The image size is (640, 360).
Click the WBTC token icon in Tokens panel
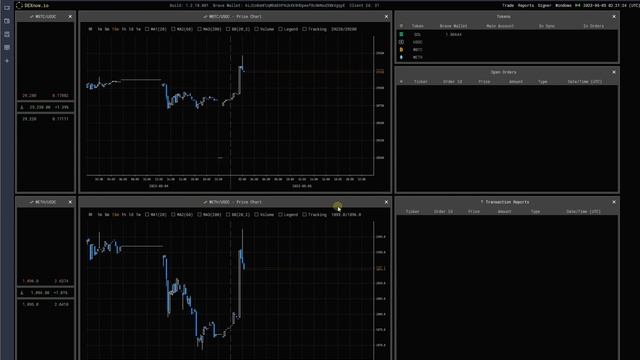point(401,50)
